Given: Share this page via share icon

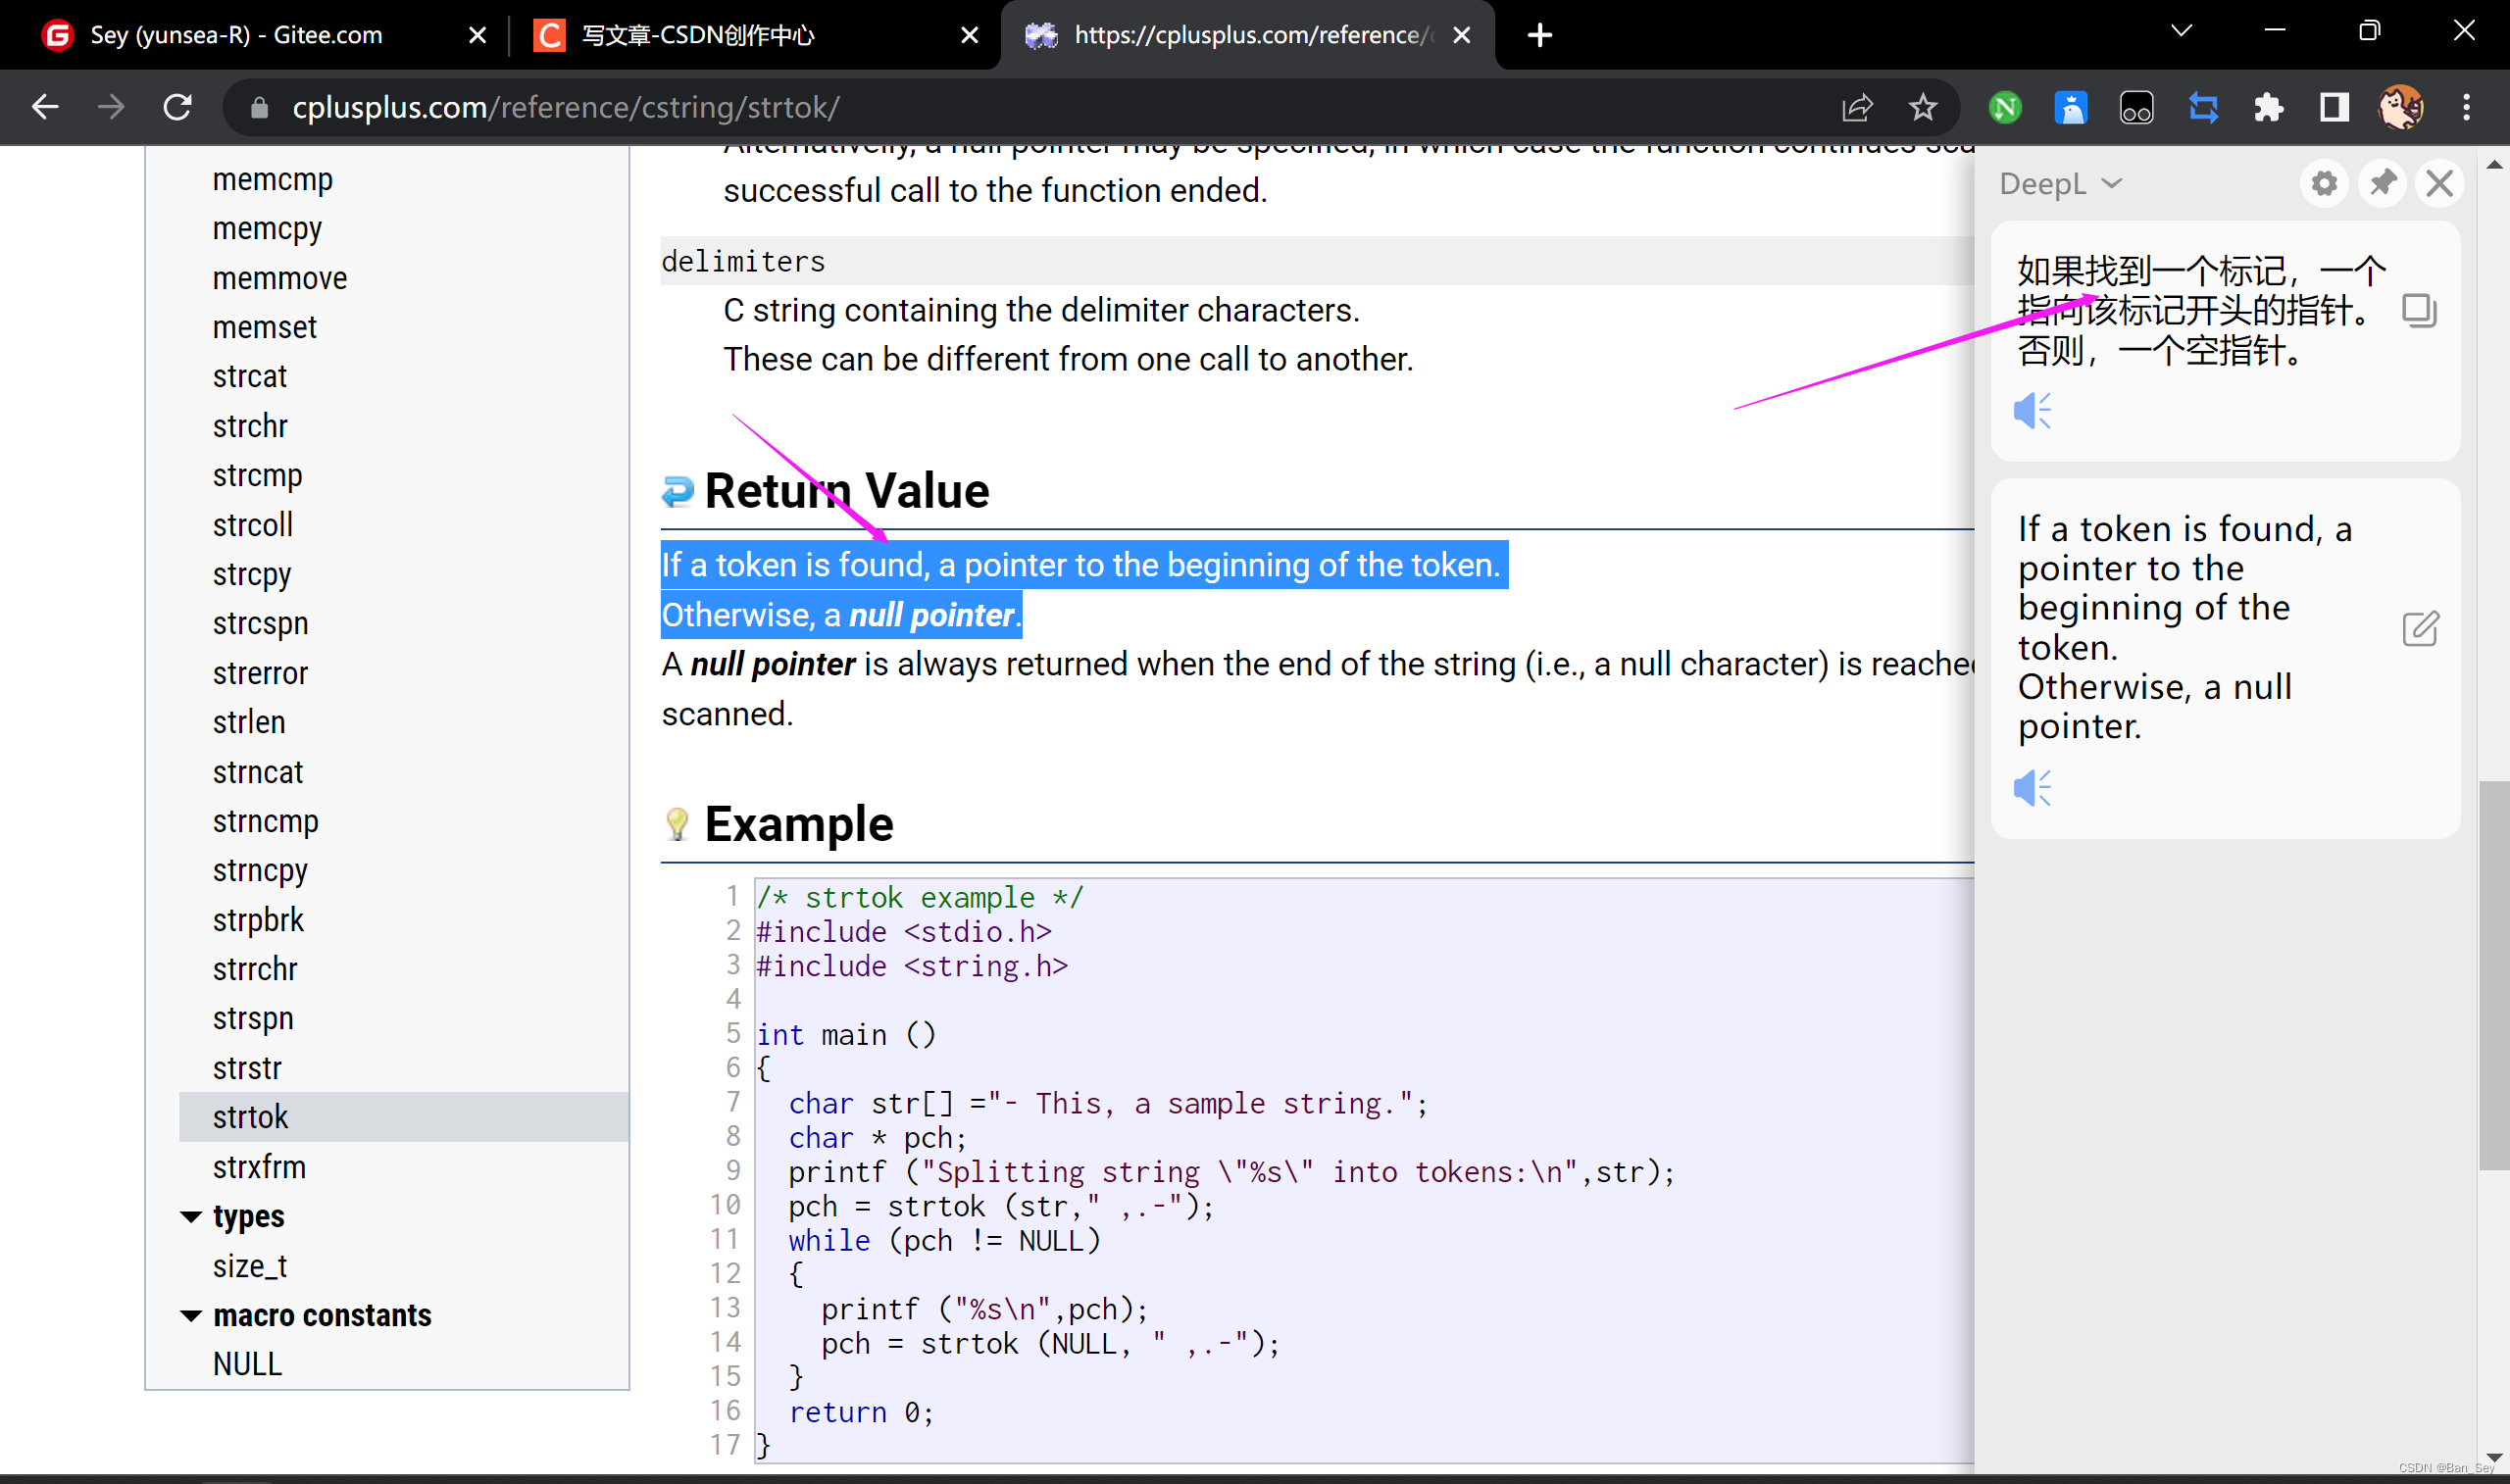Looking at the screenshot, I should [1856, 107].
